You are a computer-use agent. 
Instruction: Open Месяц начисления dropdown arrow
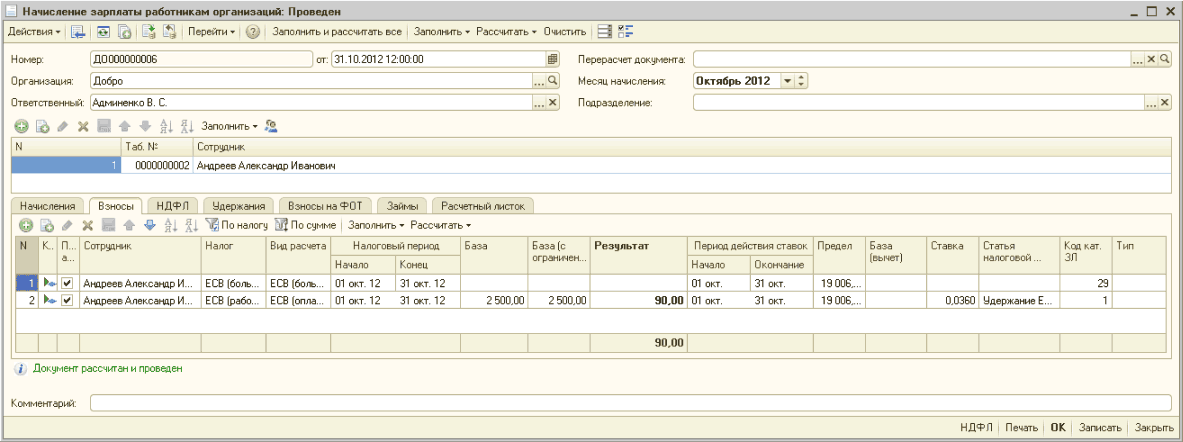(788, 81)
